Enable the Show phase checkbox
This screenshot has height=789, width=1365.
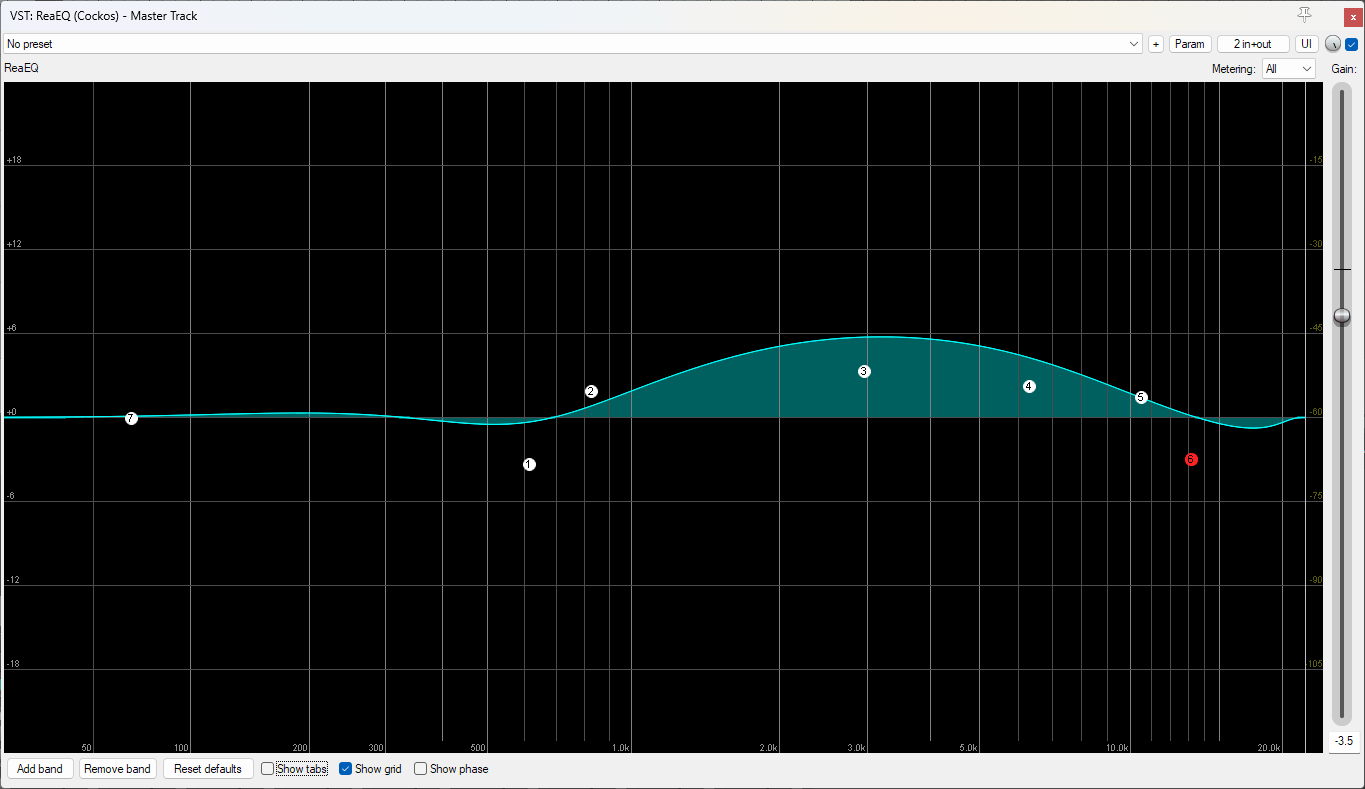421,769
